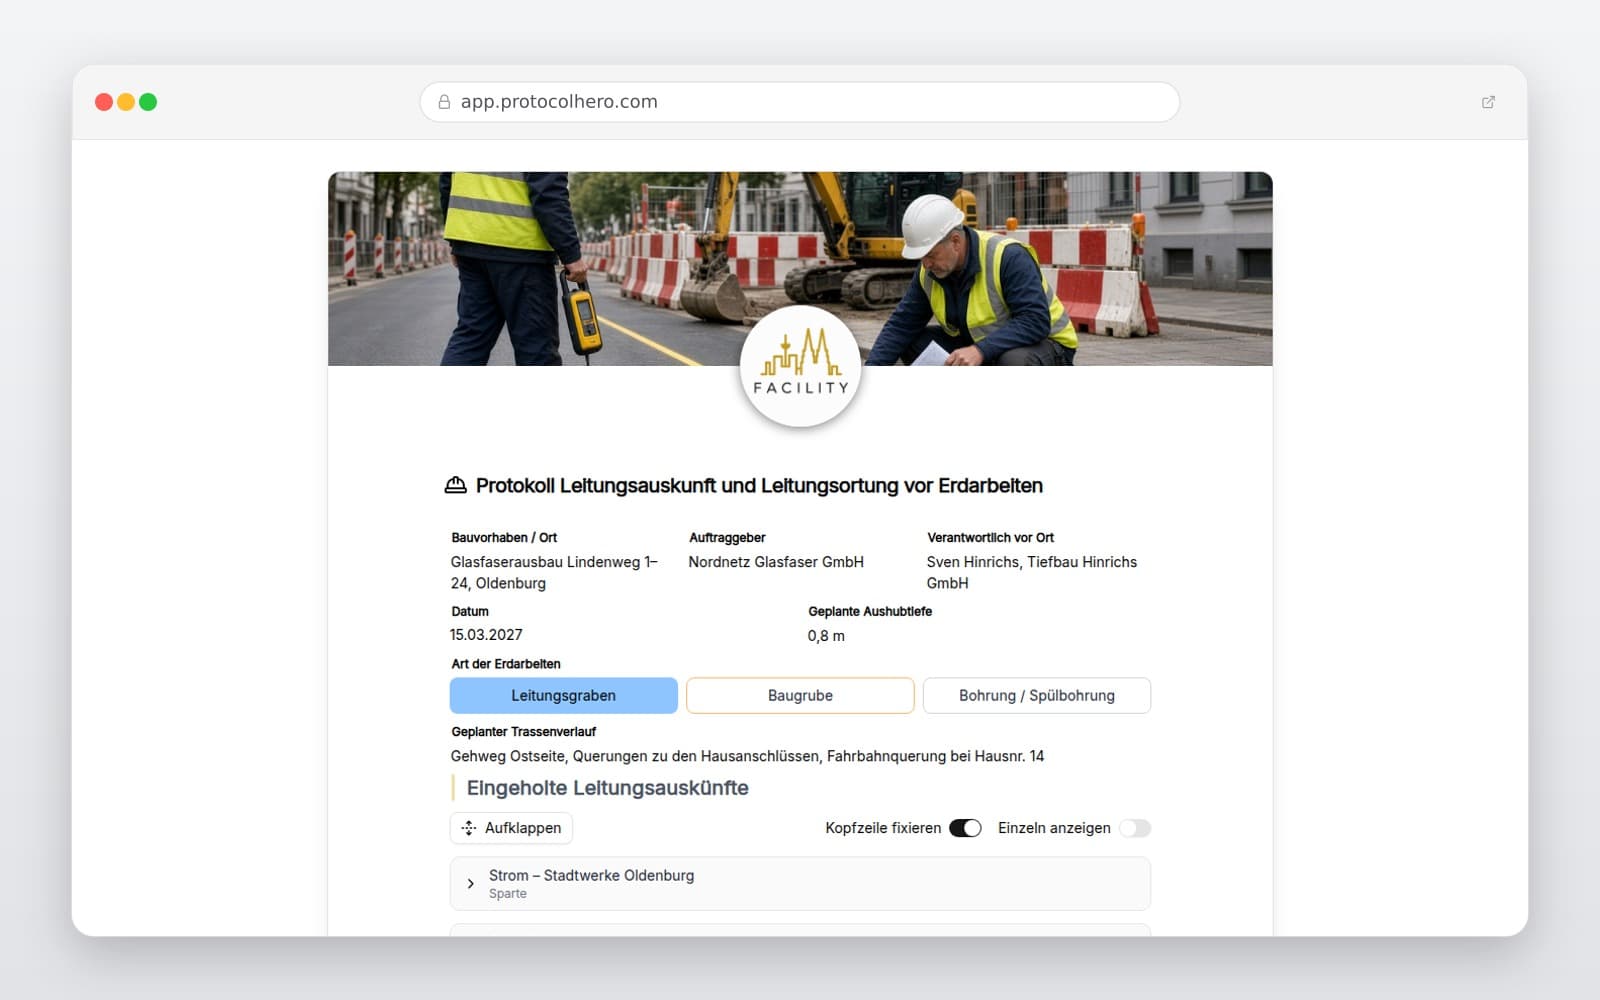Click the green maximize window dot
Image resolution: width=1600 pixels, height=1000 pixels.
tap(148, 102)
